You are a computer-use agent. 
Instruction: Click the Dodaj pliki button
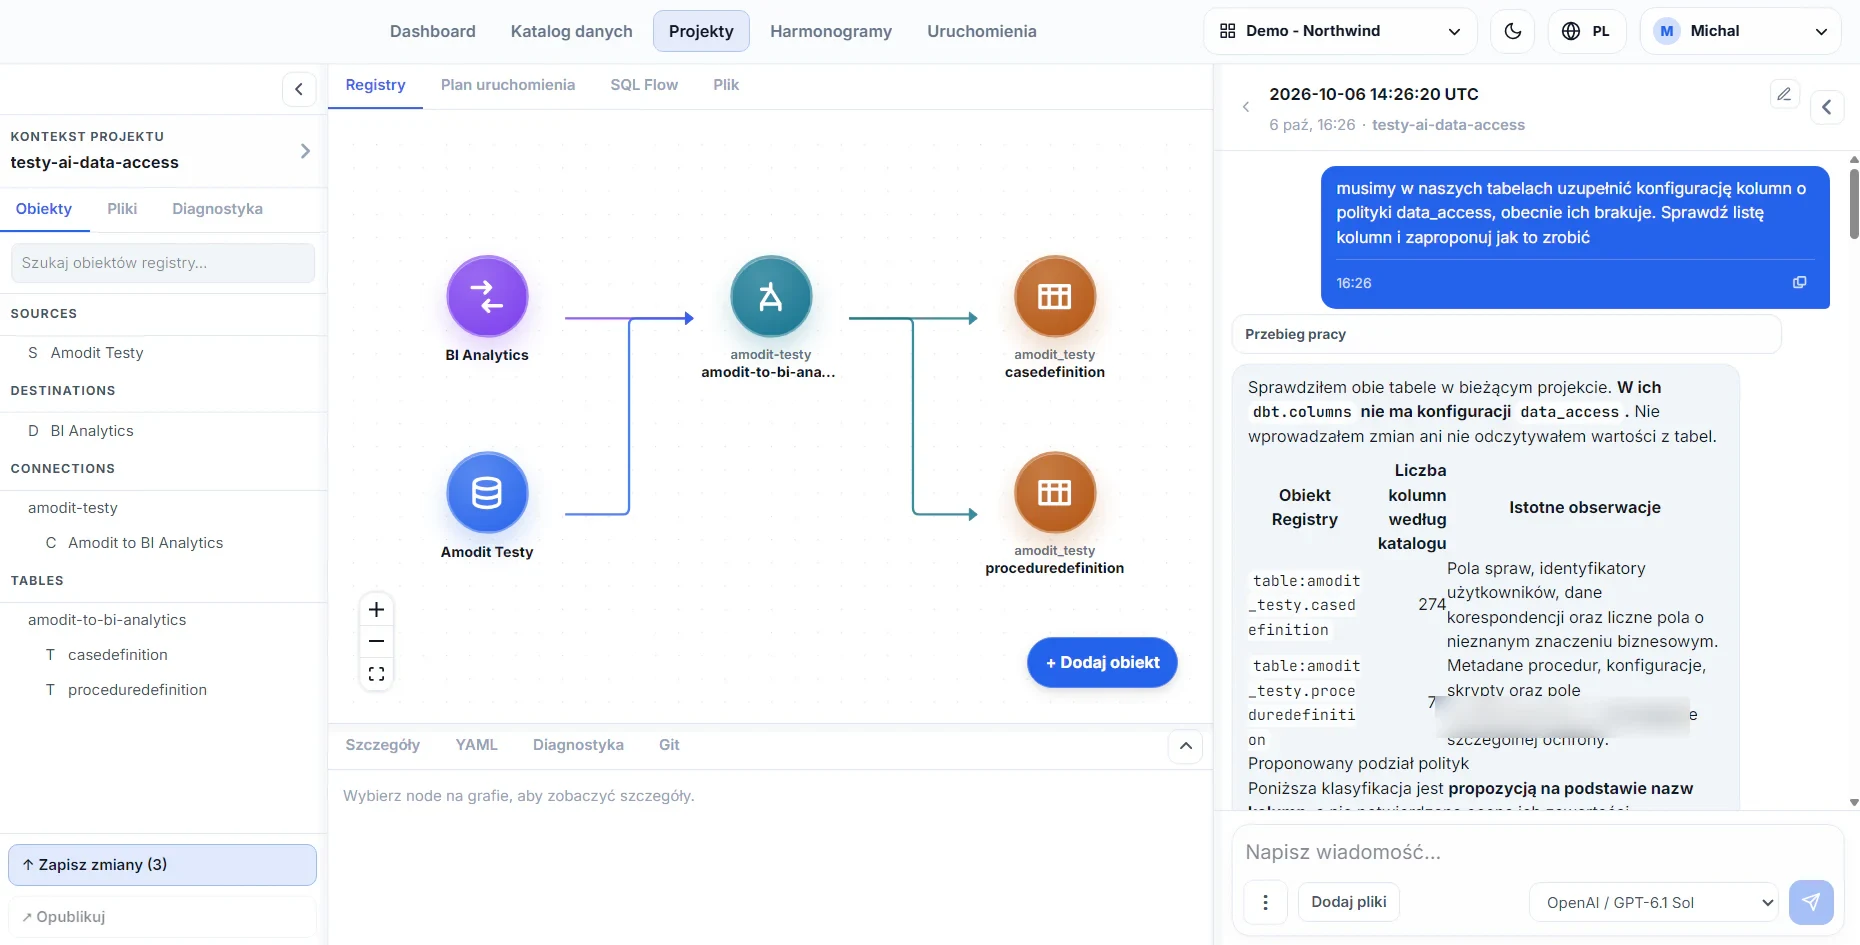pyautogui.click(x=1349, y=902)
